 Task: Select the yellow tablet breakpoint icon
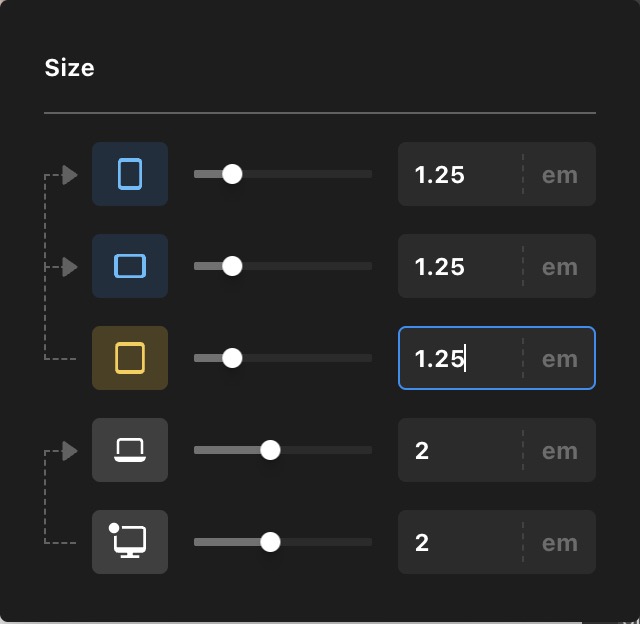click(130, 358)
